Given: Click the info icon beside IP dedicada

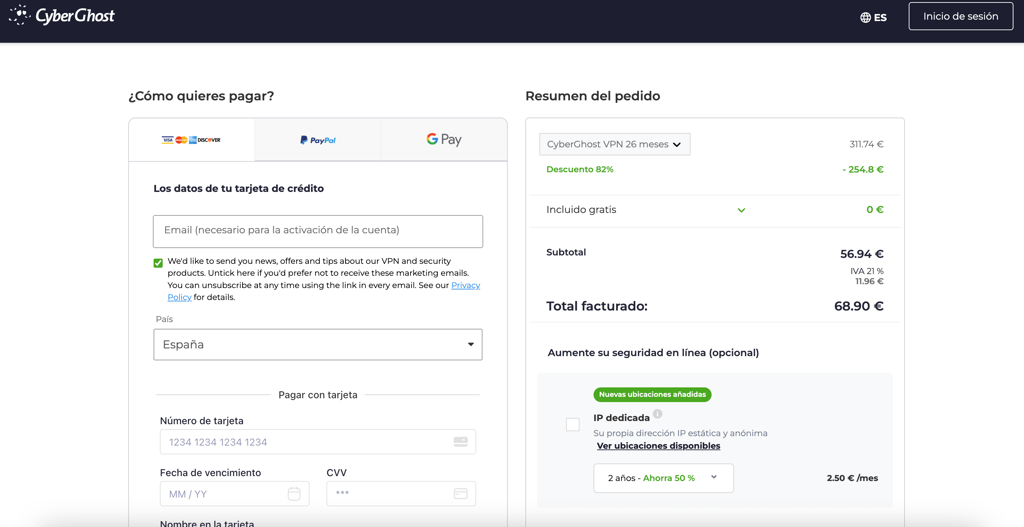Looking at the screenshot, I should coord(658,414).
